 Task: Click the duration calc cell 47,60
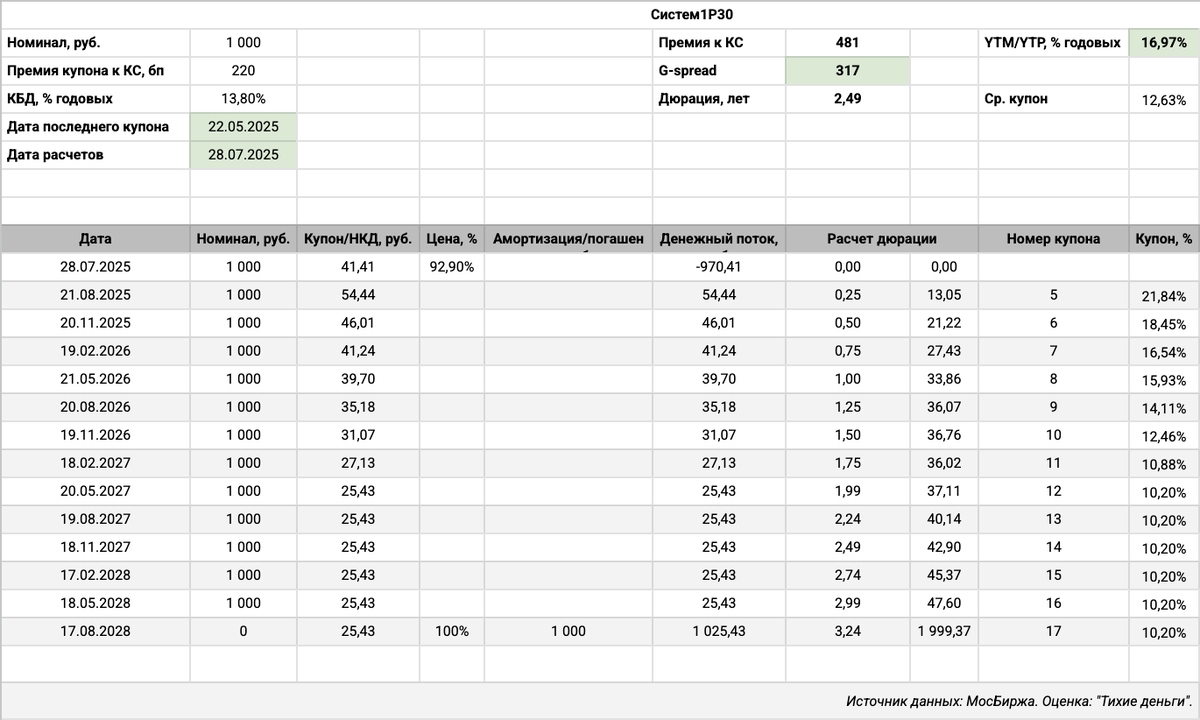click(x=943, y=603)
